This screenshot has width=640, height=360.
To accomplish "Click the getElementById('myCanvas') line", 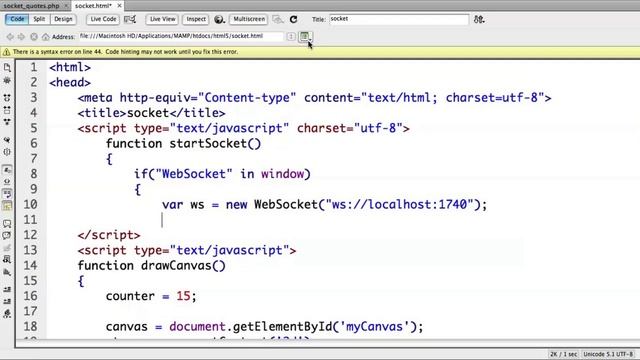I will click(x=264, y=327).
